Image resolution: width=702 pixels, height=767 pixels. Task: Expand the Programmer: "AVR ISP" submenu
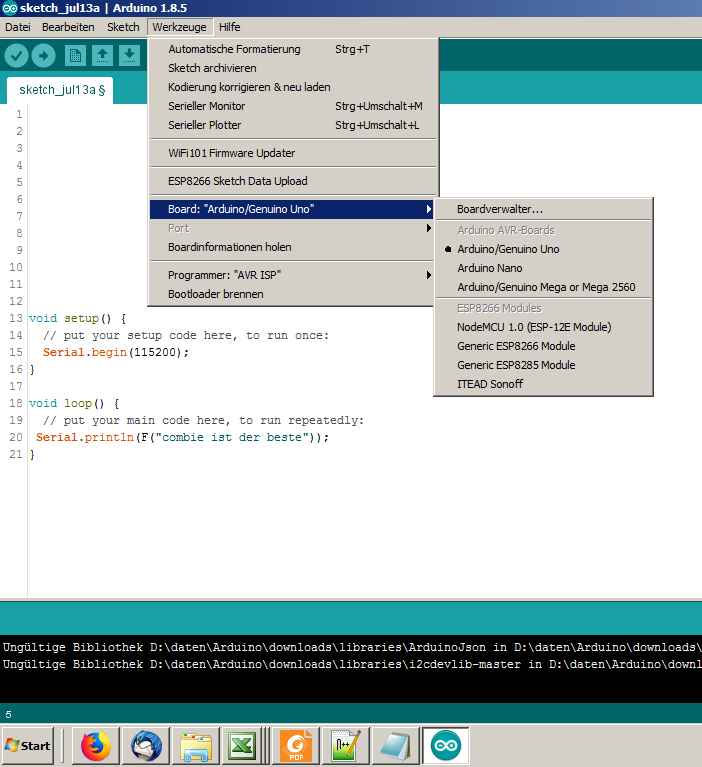tap(292, 275)
